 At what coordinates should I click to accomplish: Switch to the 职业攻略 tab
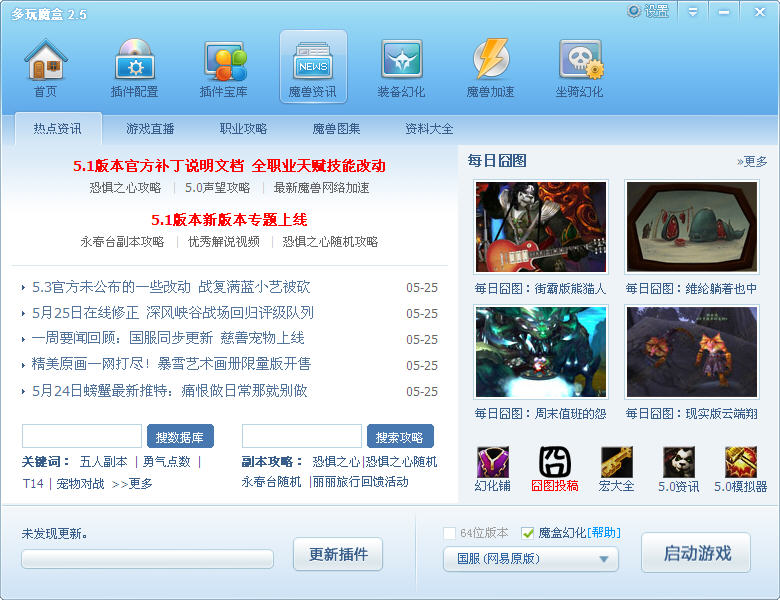[x=243, y=129]
